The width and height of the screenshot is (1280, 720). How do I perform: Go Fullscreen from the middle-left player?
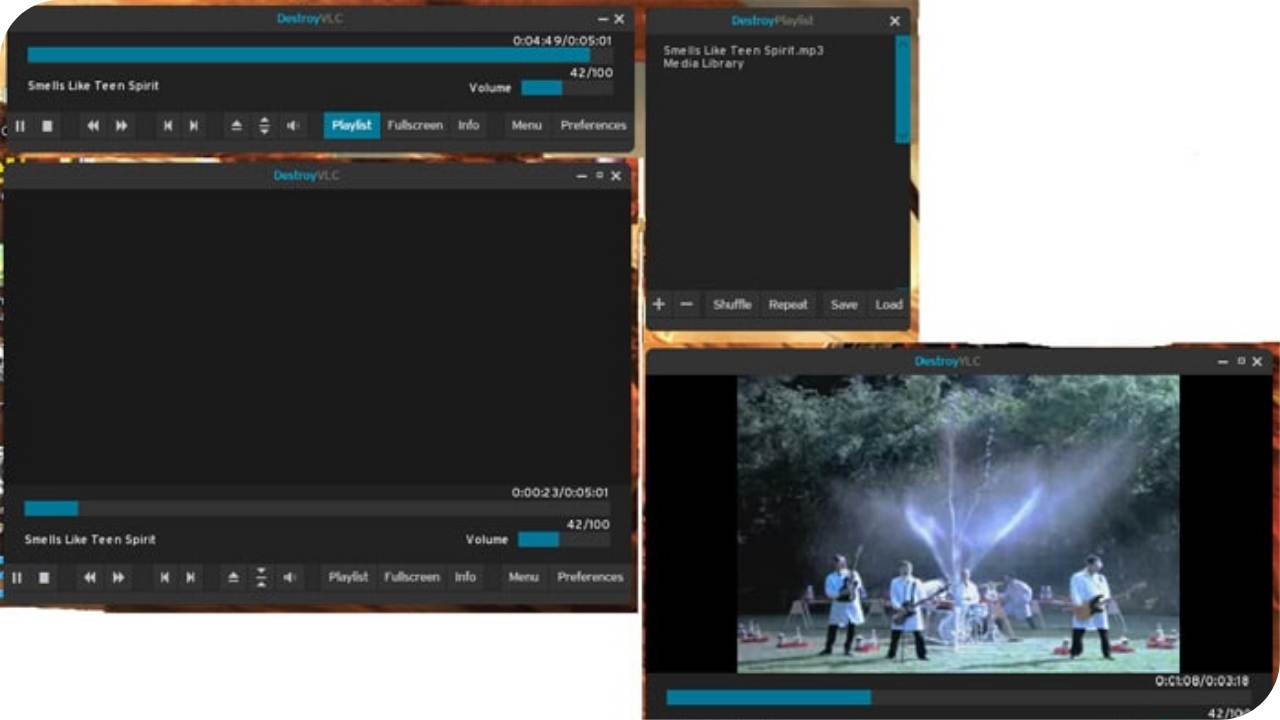point(412,577)
